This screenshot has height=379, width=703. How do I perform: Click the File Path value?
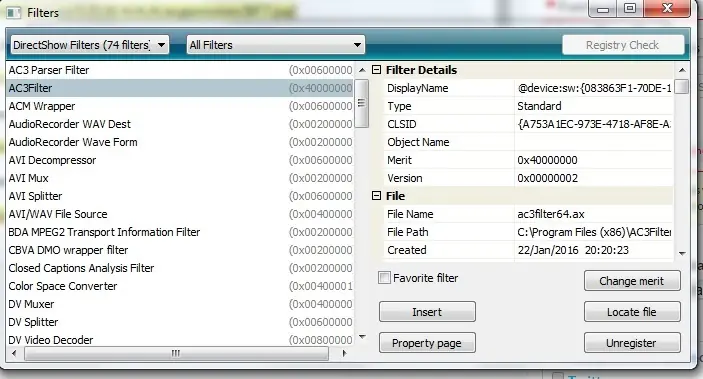(594, 232)
